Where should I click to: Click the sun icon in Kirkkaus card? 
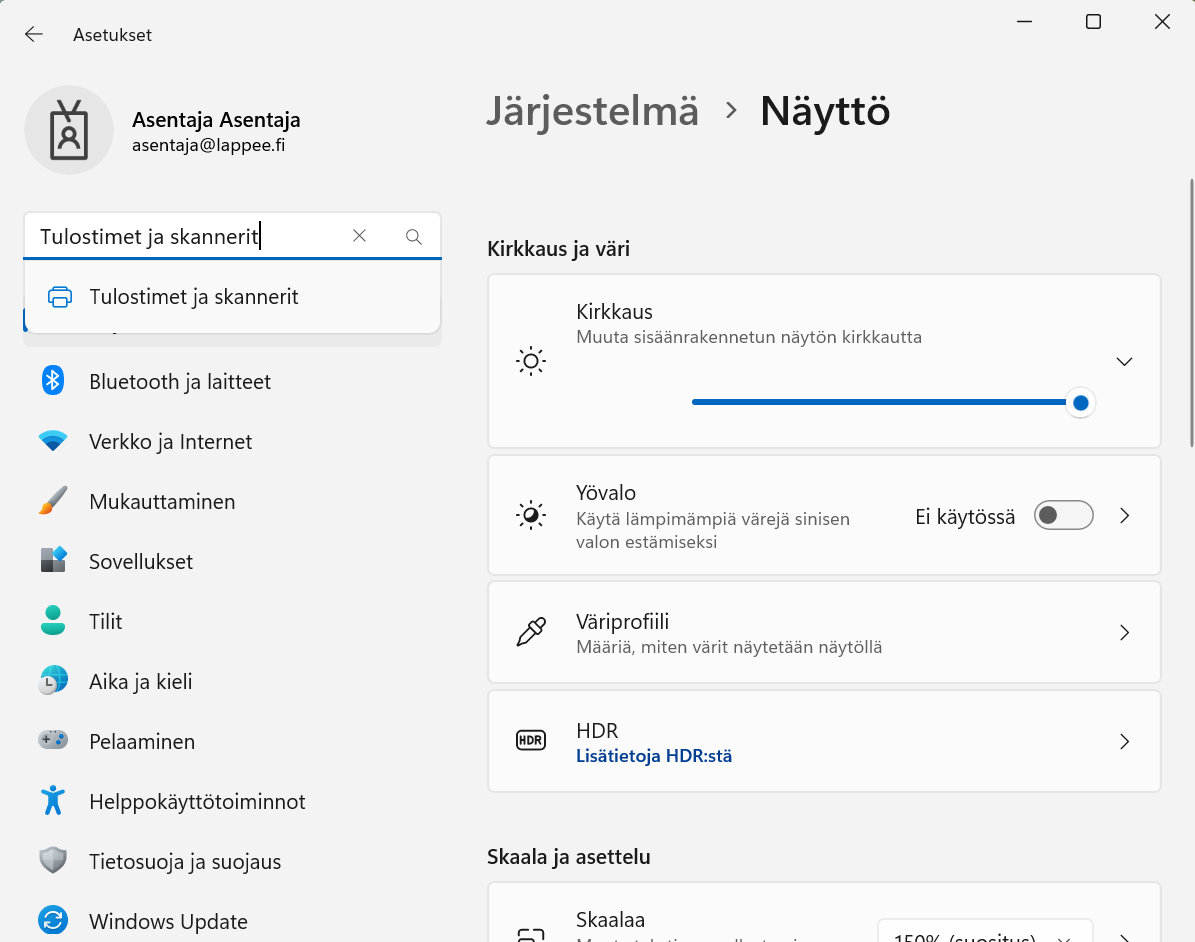[531, 361]
